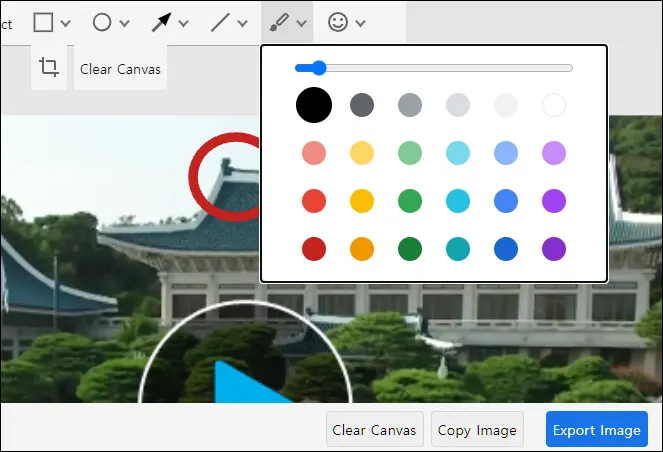
Task: Pick the dark gray color swatch
Action: (x=362, y=105)
